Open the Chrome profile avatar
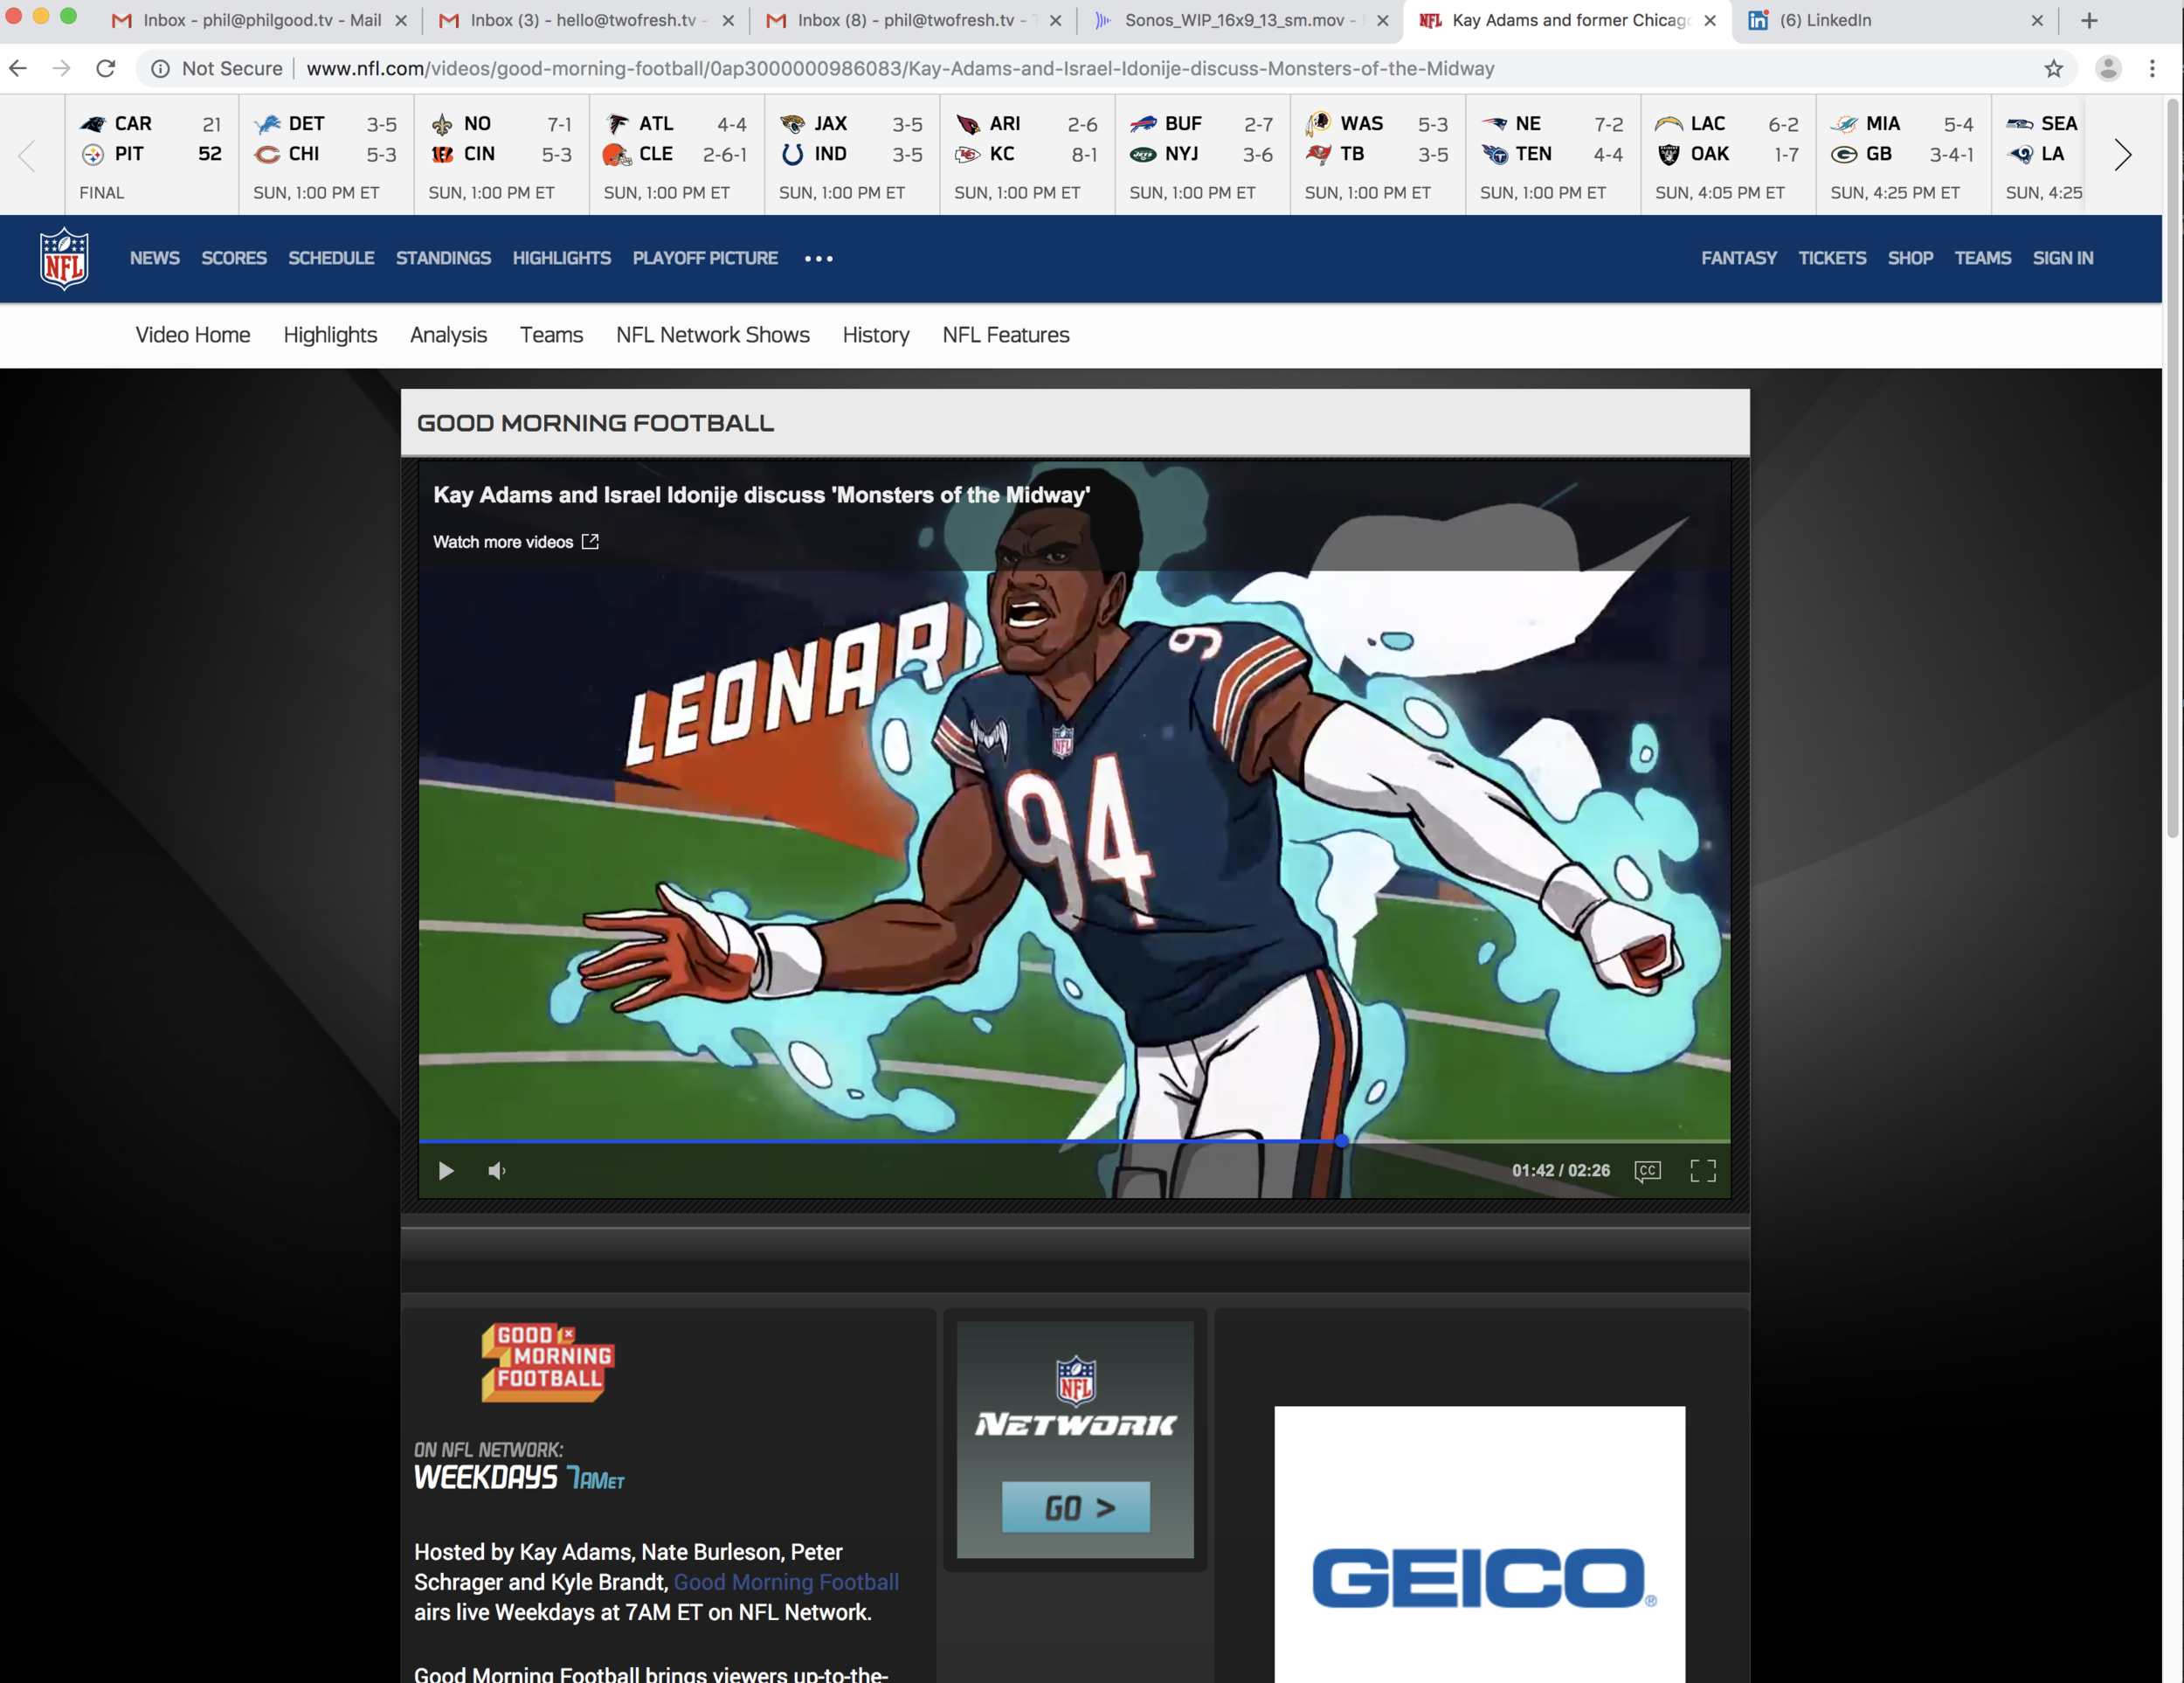The width and height of the screenshot is (2184, 1683). (2108, 68)
